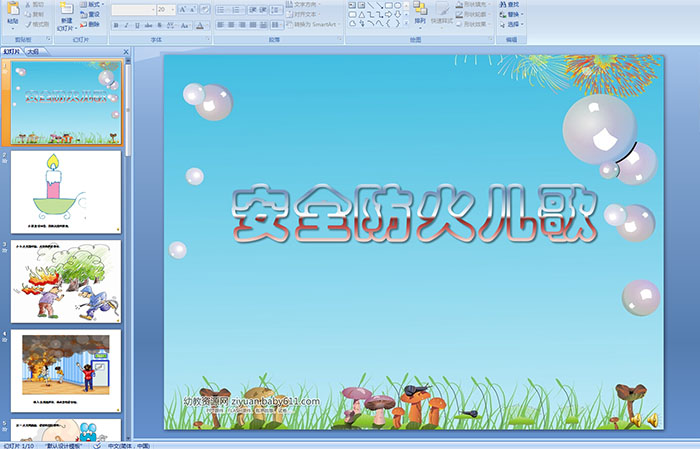Screen dimensions: 700x449
Task: Open Align Text (对齐文本) dropdown
Action: (303, 14)
